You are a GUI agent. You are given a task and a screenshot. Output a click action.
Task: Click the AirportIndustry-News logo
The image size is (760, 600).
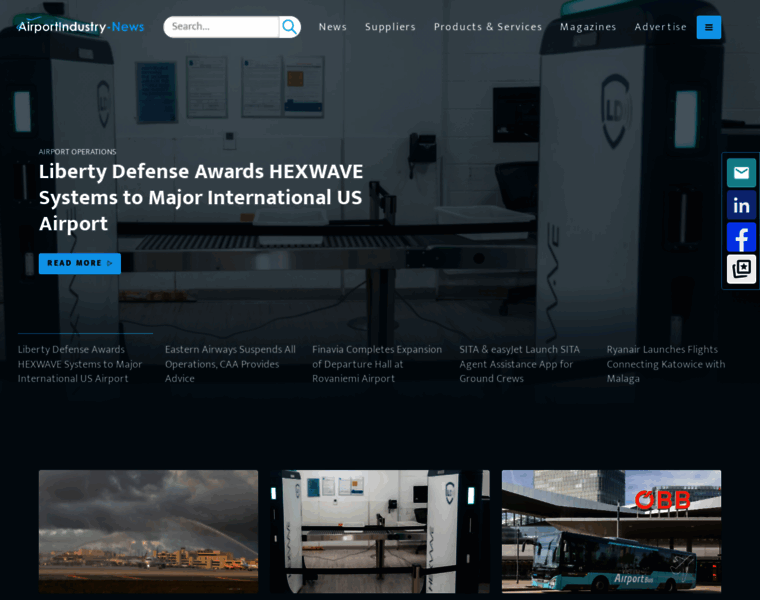tap(80, 26)
